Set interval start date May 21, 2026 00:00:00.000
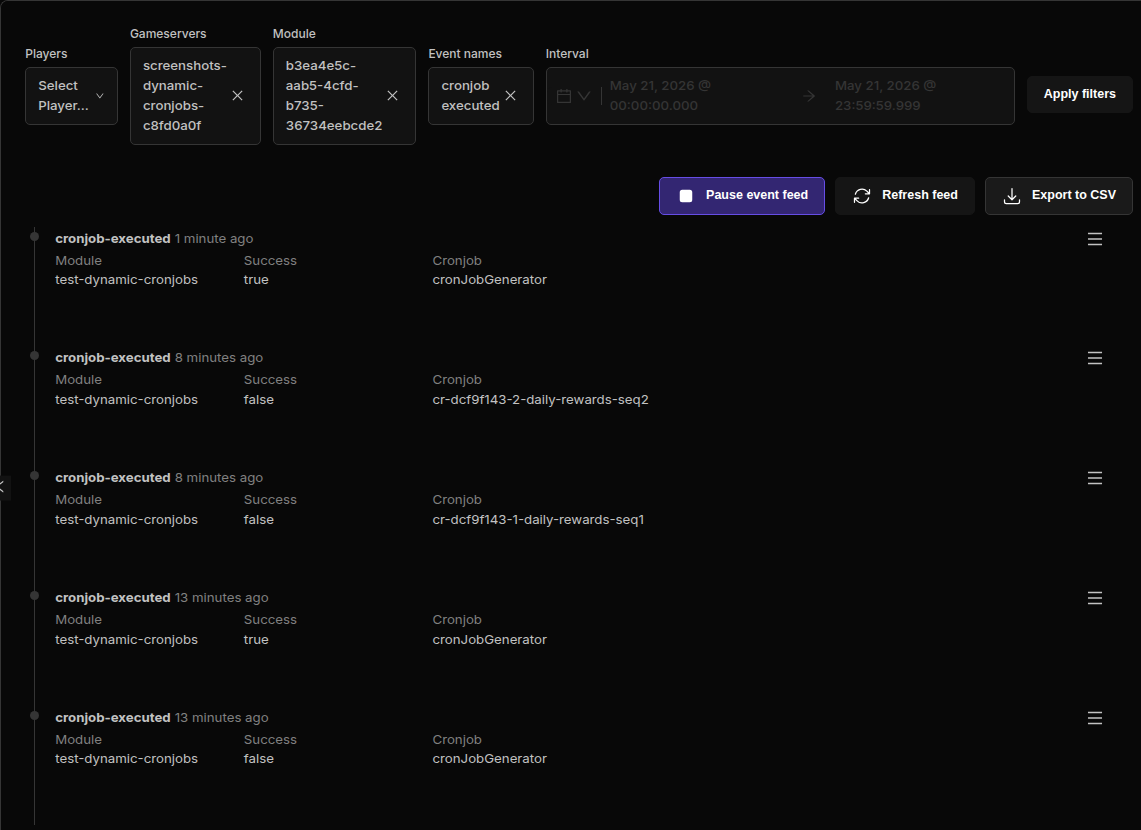The image size is (1141, 830). [660, 96]
